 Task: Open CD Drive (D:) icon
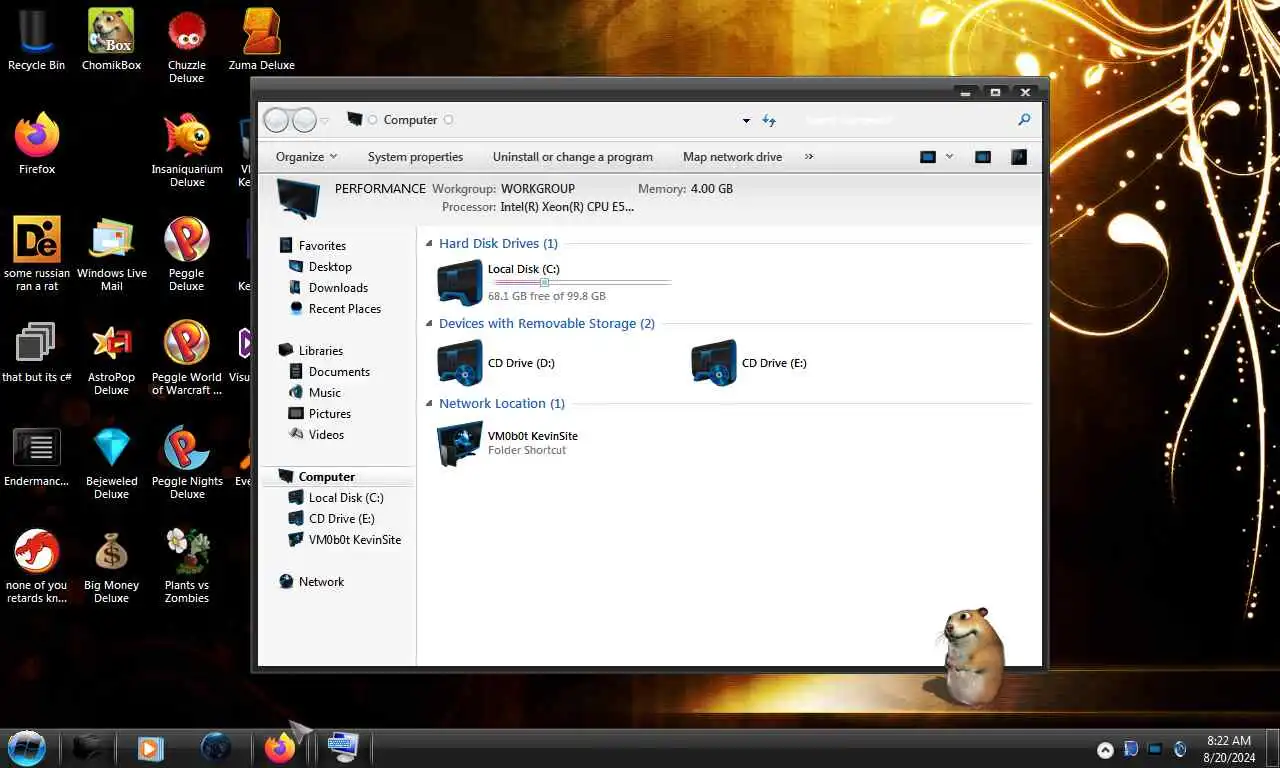coord(460,362)
